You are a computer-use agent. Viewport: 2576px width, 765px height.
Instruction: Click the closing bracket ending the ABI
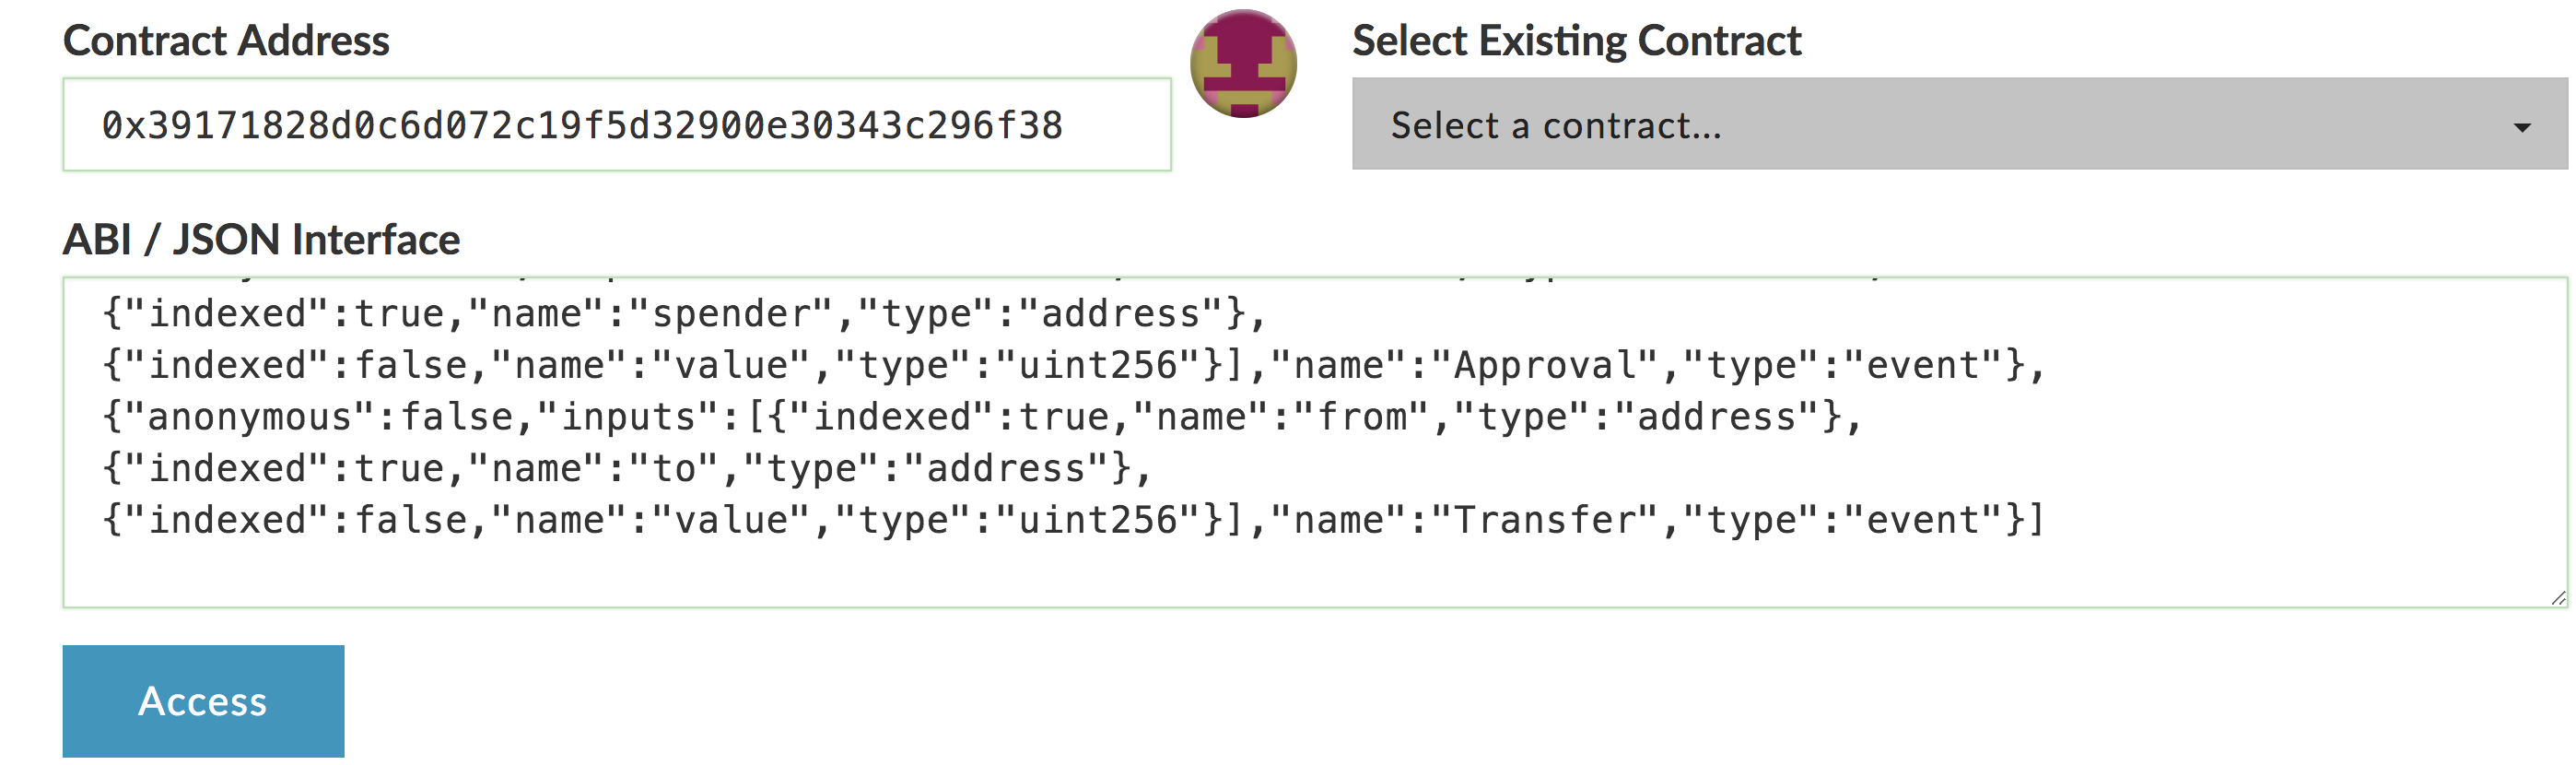2036,521
